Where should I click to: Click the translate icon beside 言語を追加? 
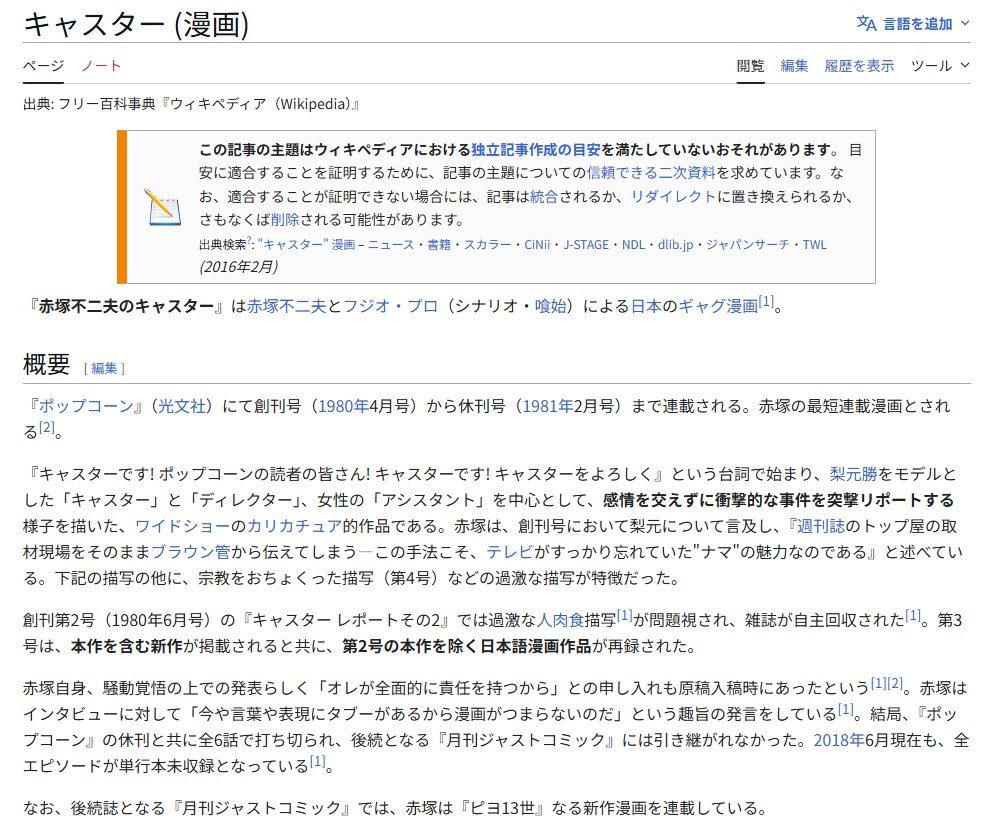(866, 23)
